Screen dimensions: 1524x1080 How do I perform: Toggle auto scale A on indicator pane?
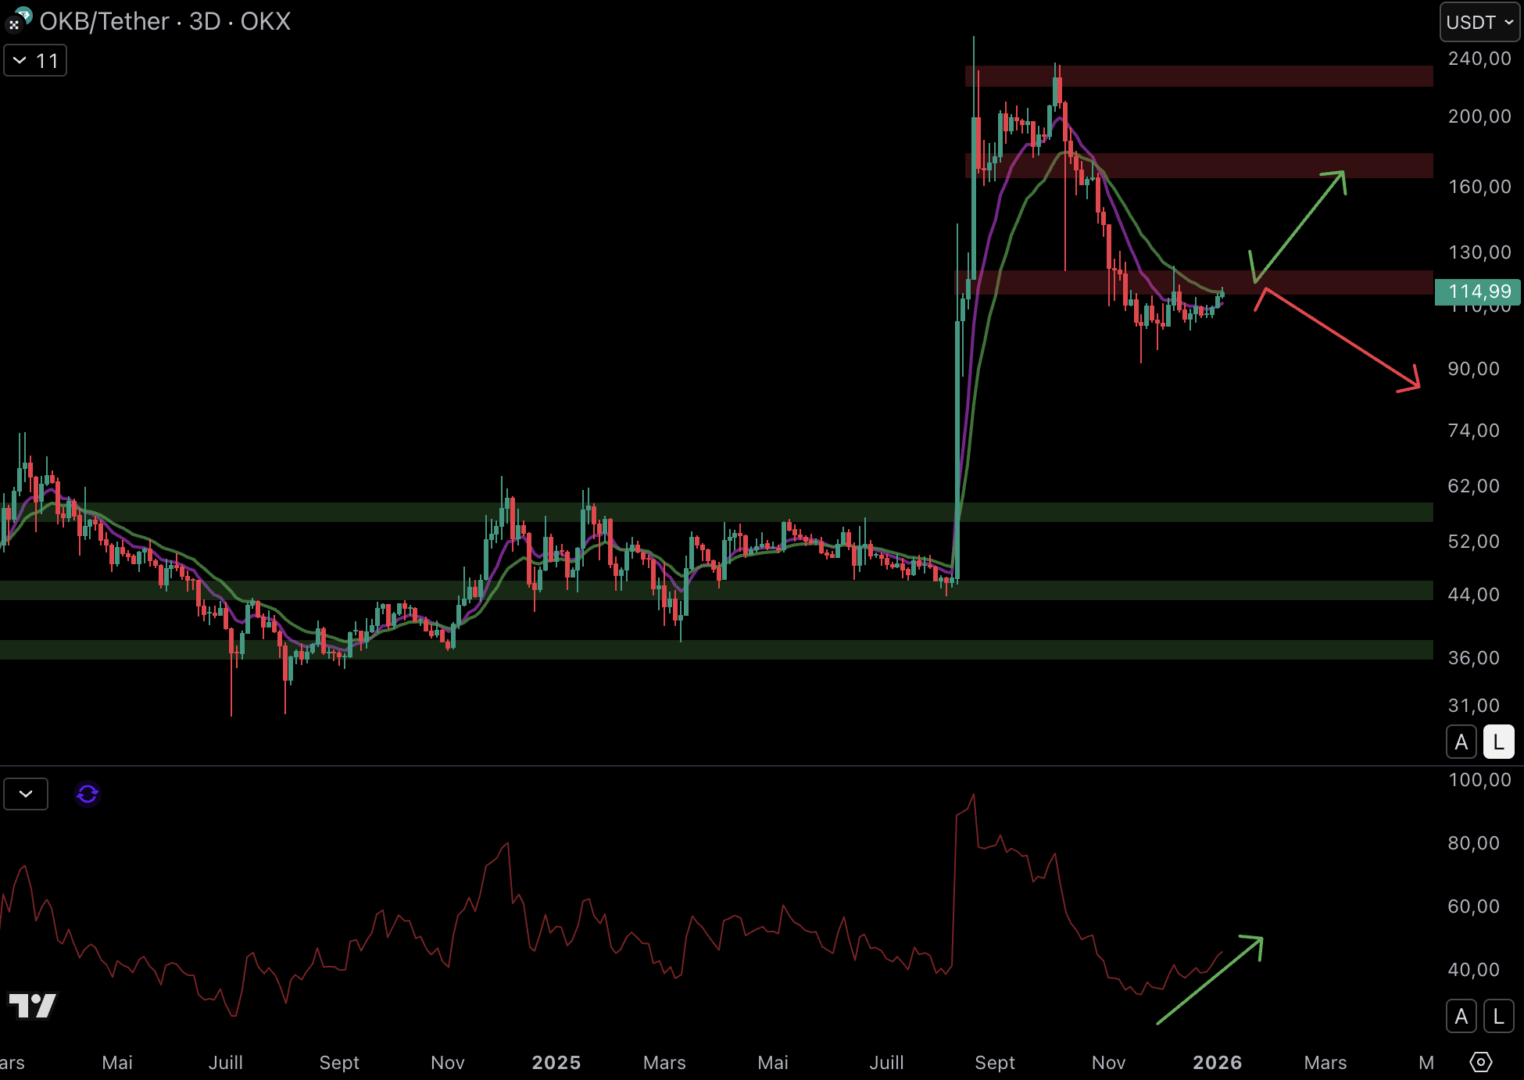click(1461, 1016)
